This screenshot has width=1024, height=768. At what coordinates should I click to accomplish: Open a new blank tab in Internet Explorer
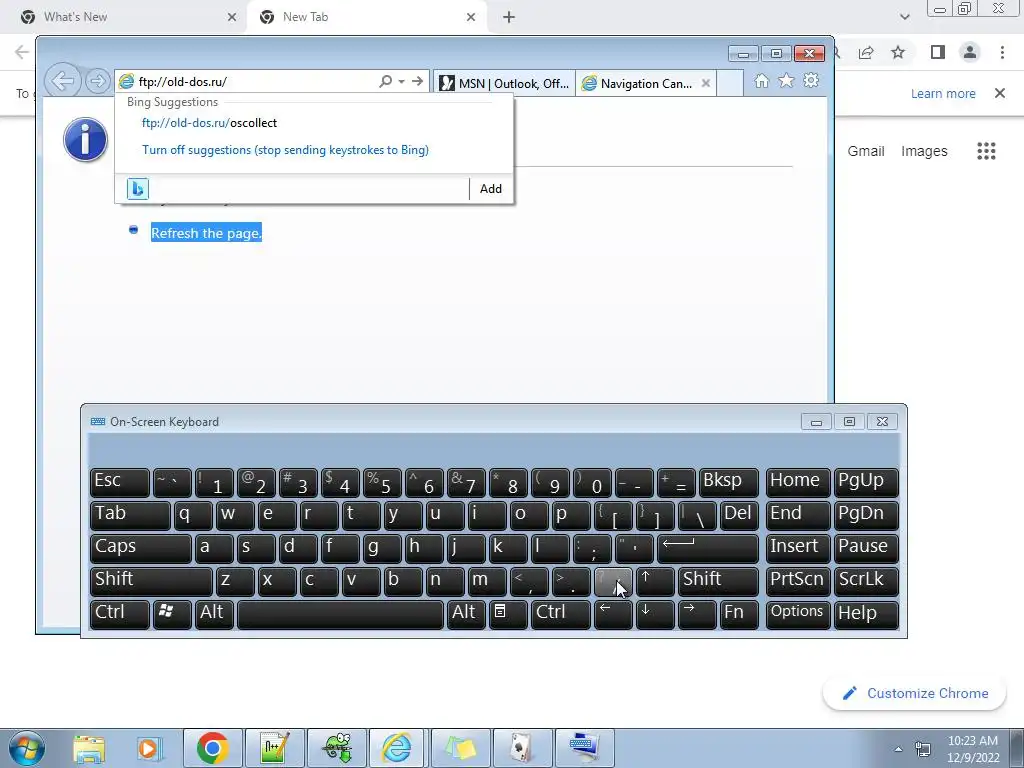pos(729,83)
